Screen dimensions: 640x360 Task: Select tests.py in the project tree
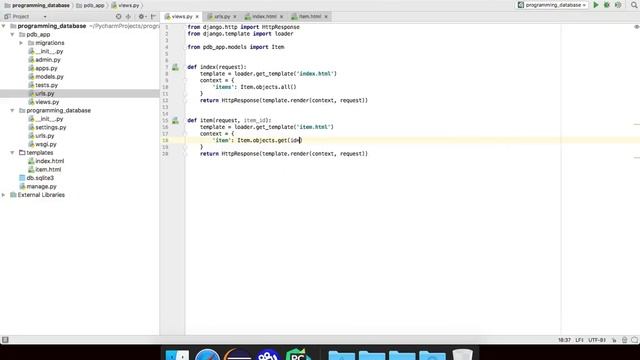coord(43,85)
